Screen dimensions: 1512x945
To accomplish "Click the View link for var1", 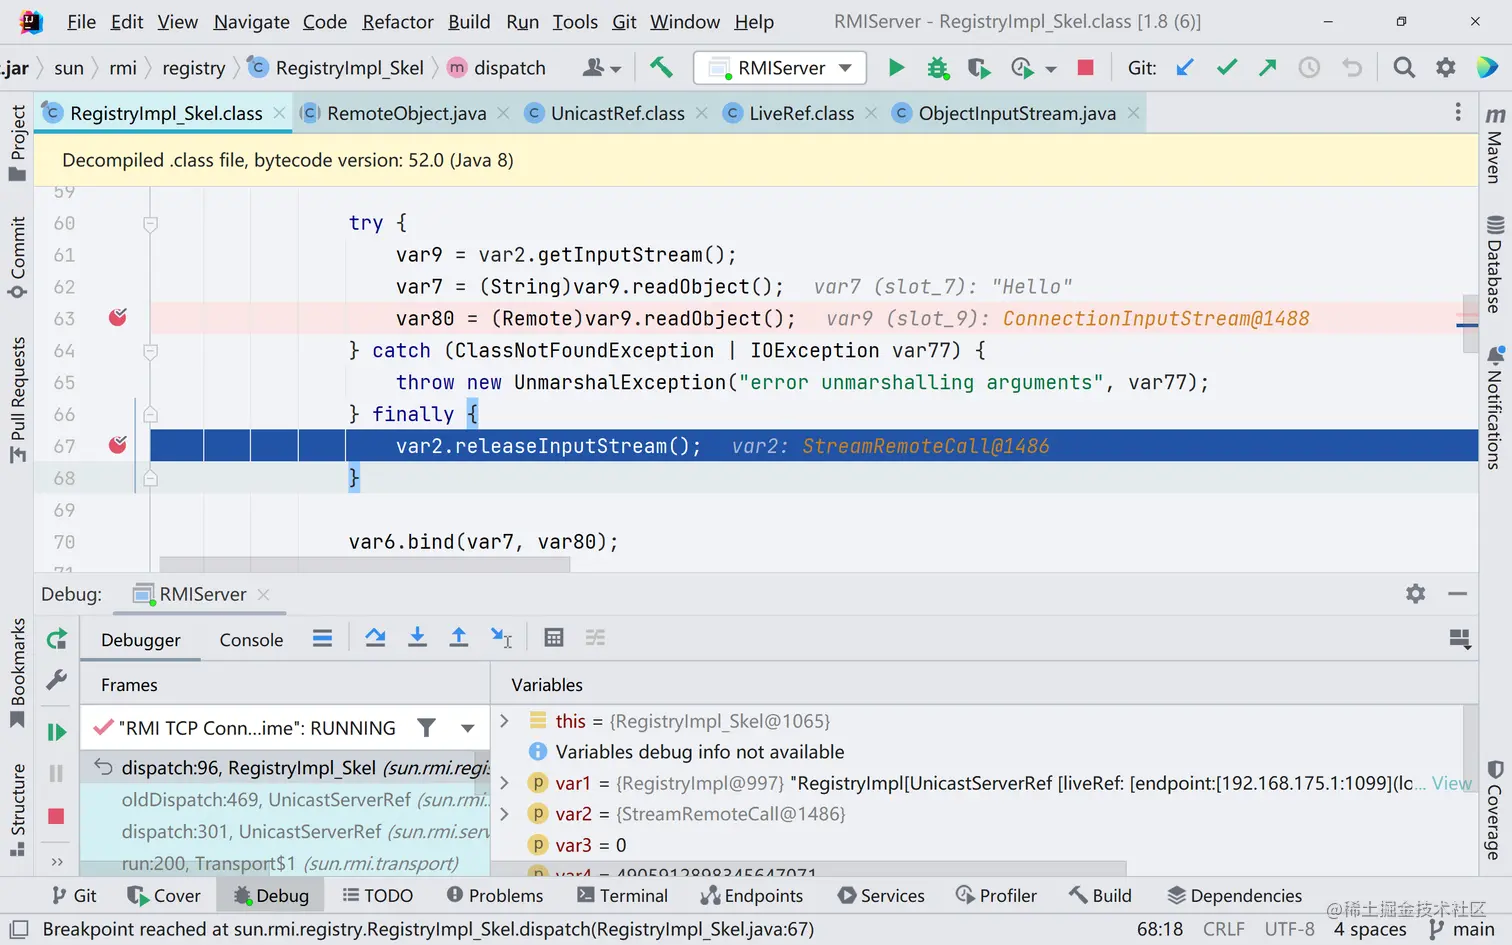I will tap(1451, 783).
